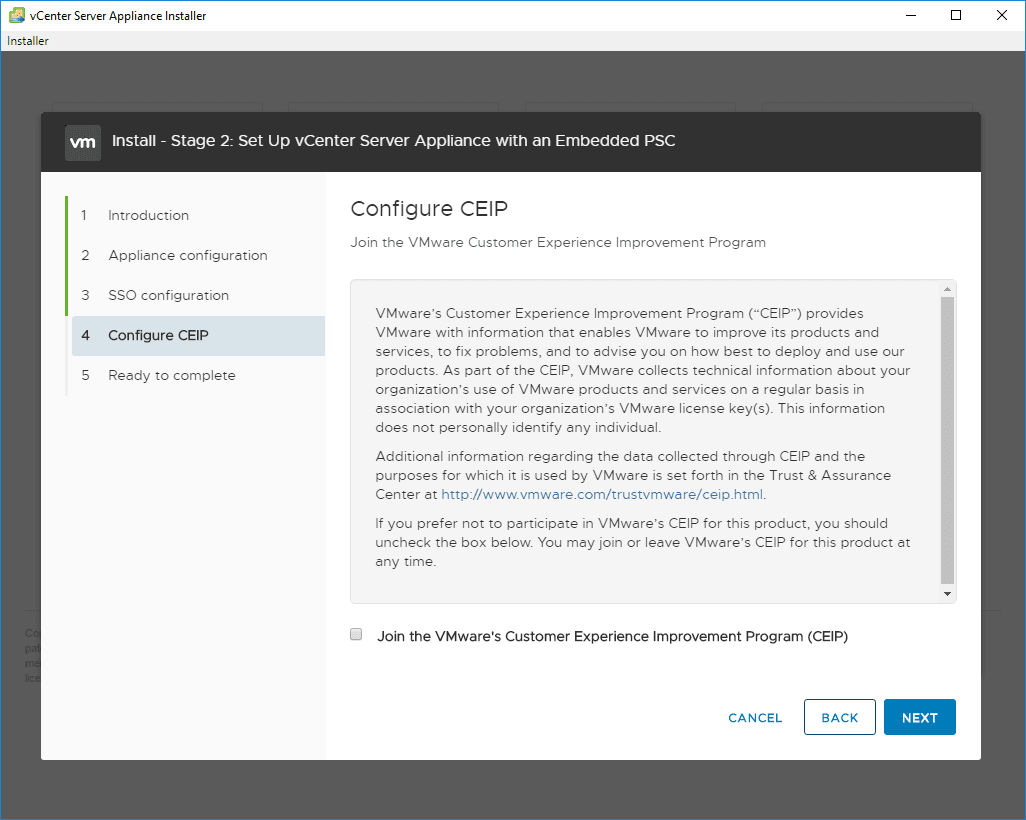Close the vCenter installer window

(1002, 15)
